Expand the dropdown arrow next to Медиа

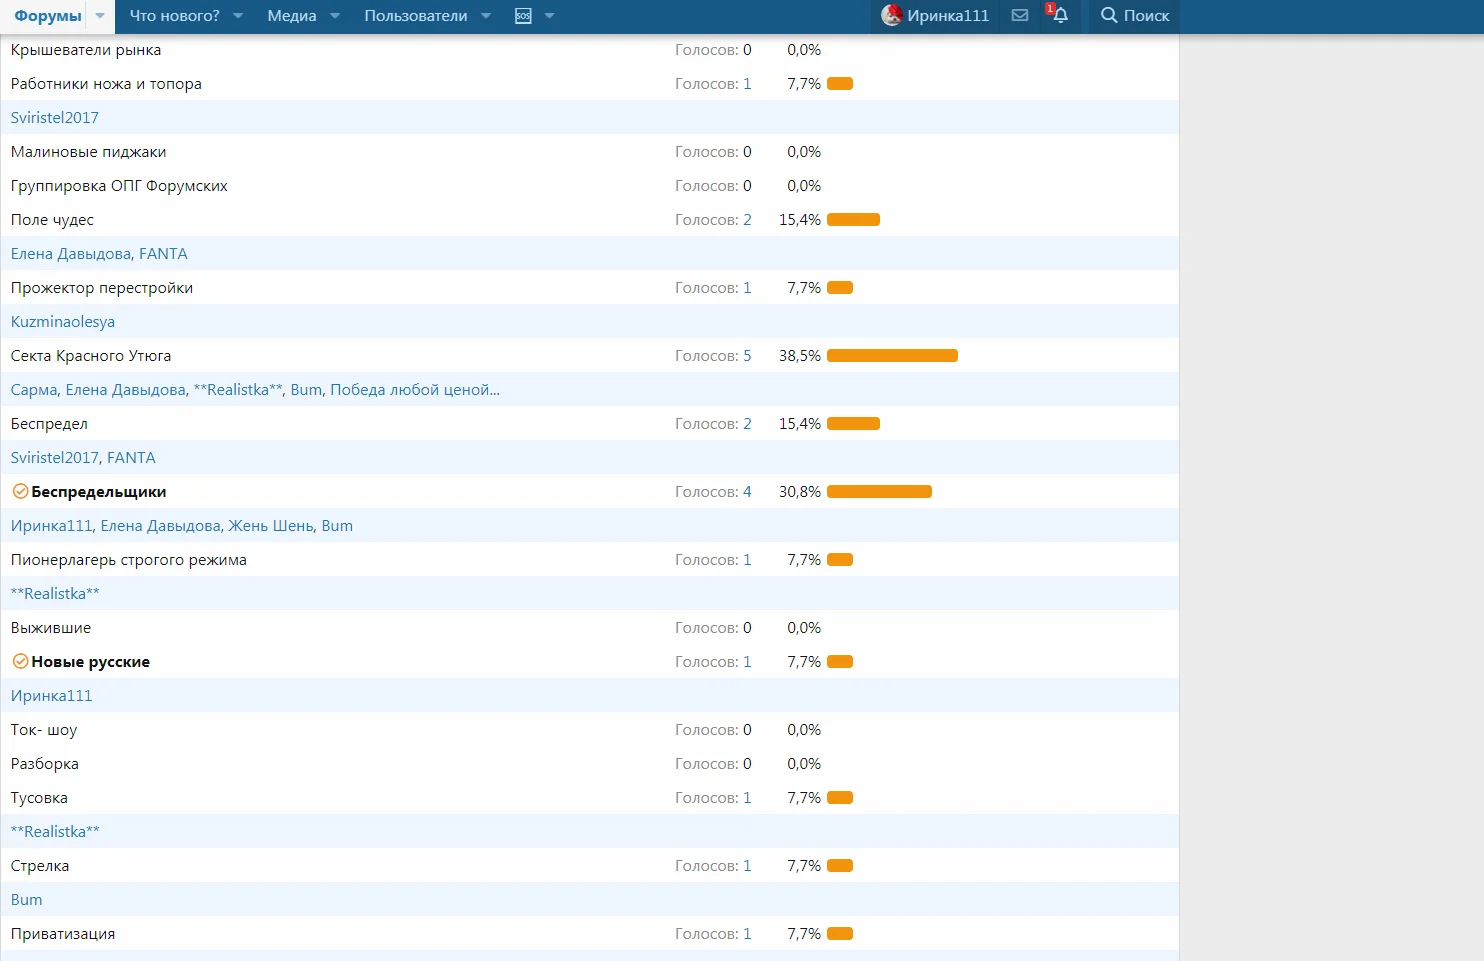(335, 16)
